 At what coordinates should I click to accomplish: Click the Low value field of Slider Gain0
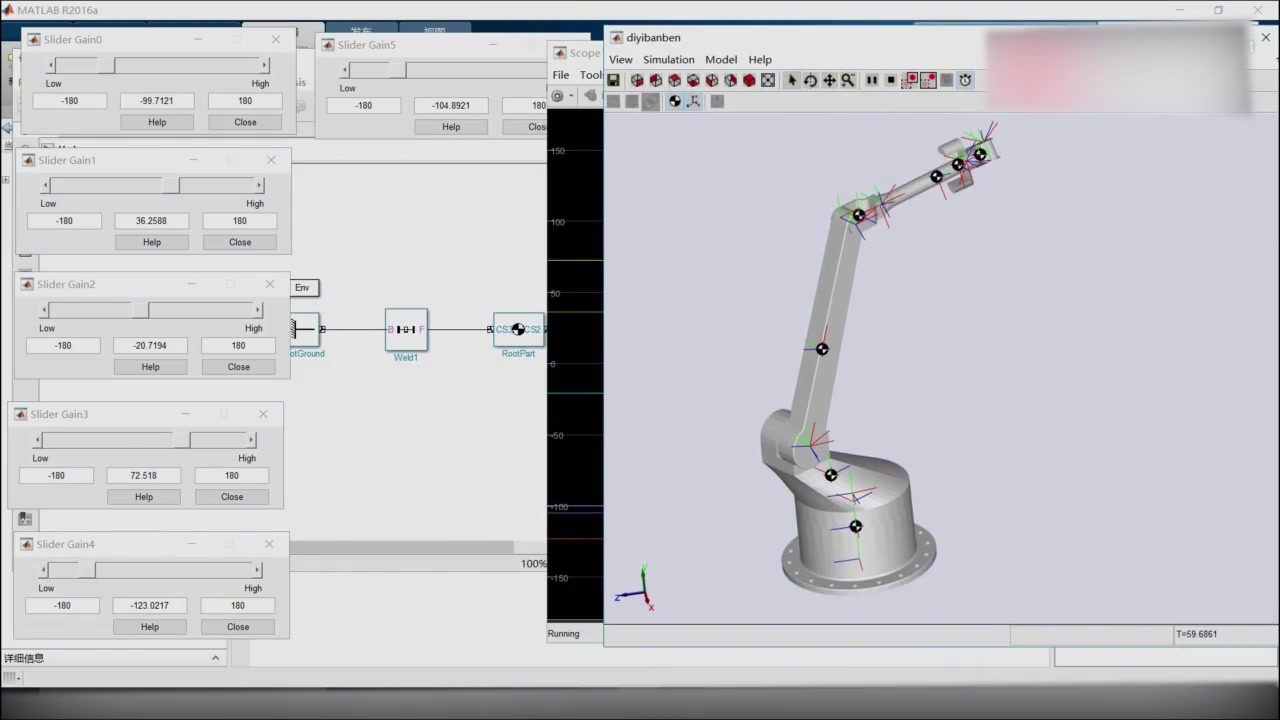pos(69,100)
